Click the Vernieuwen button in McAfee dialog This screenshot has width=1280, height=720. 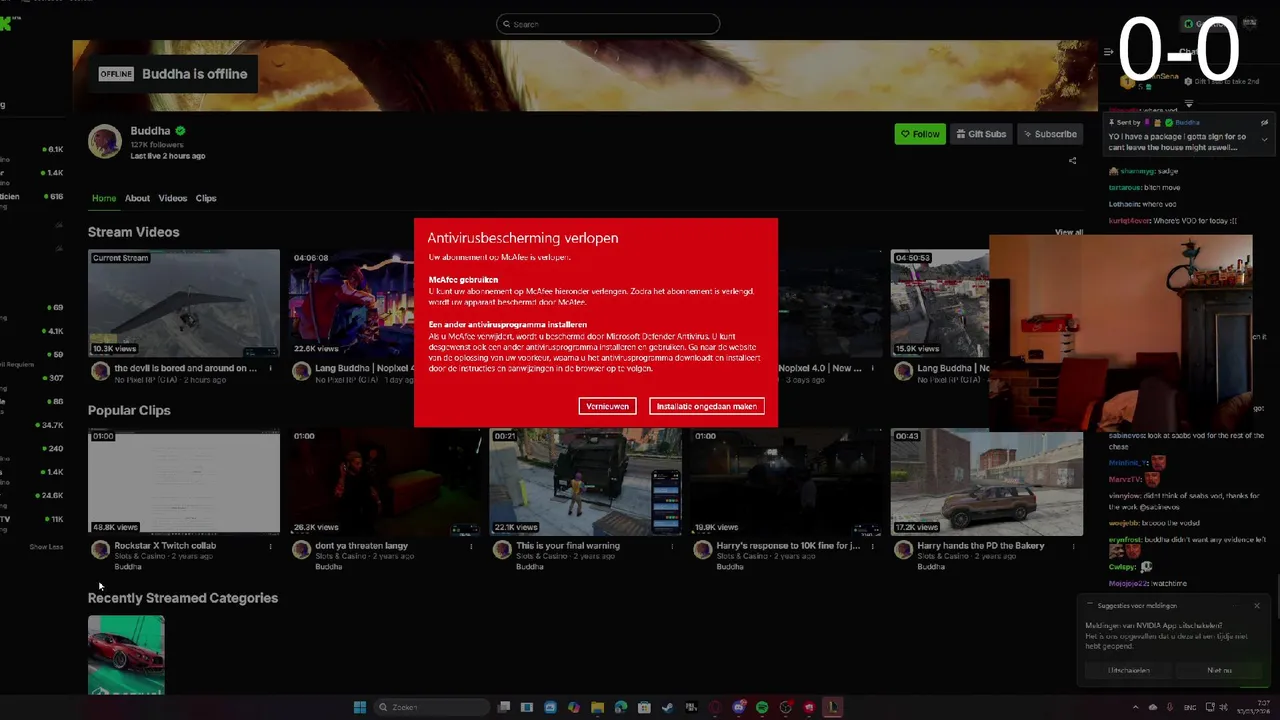coord(607,406)
